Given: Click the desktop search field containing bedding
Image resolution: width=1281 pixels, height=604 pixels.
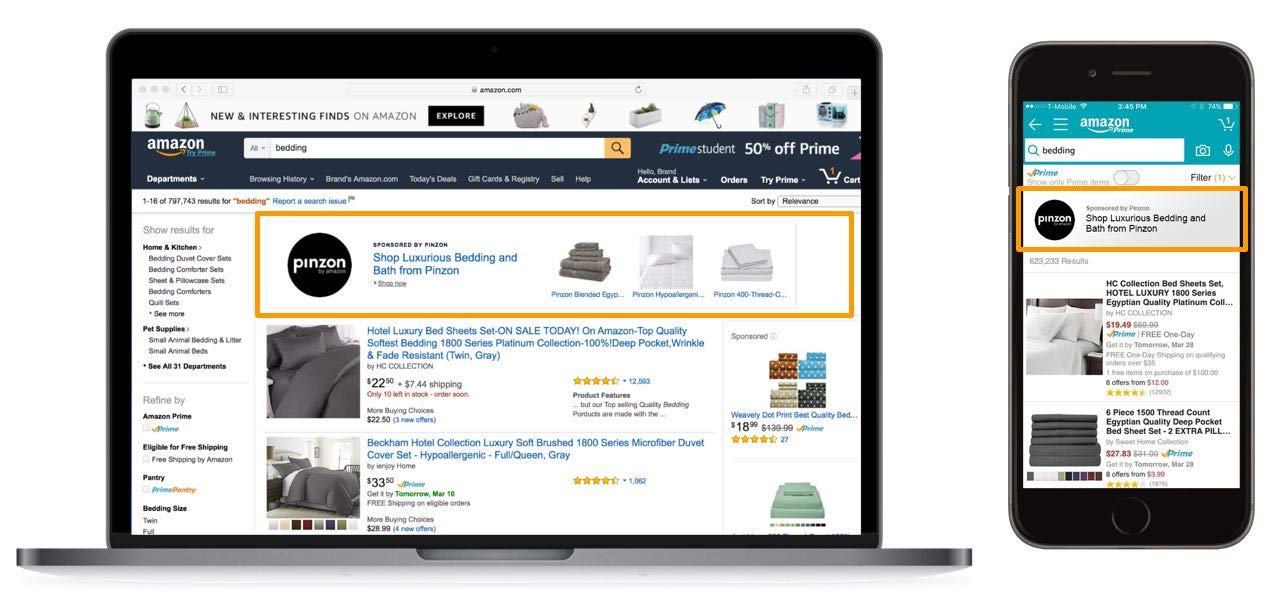Looking at the screenshot, I should coord(436,148).
